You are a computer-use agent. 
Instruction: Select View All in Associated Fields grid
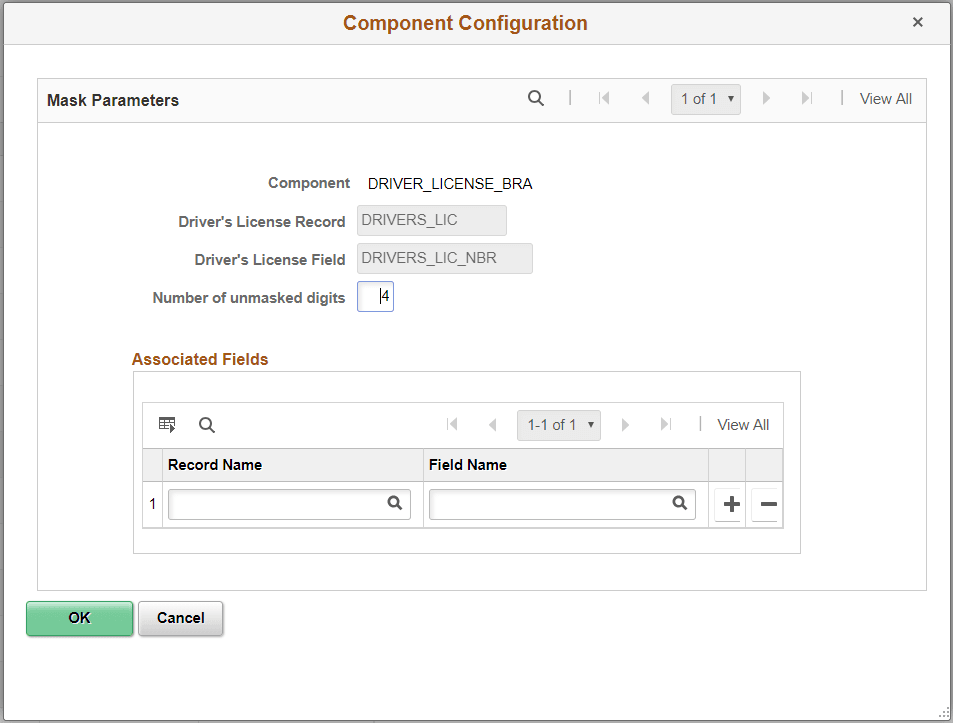[742, 424]
